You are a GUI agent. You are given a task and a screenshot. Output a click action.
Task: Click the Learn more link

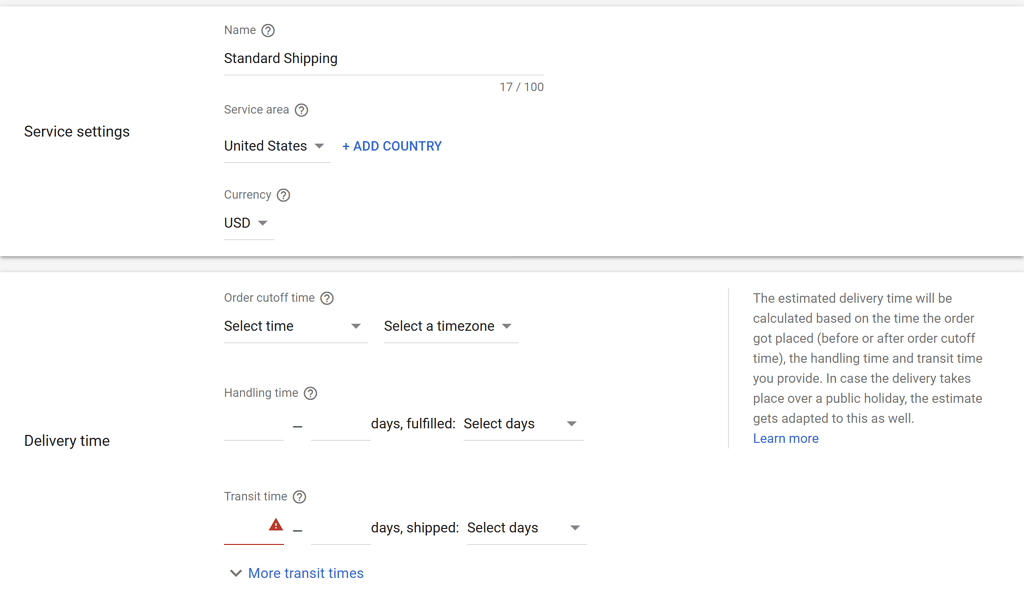(785, 438)
